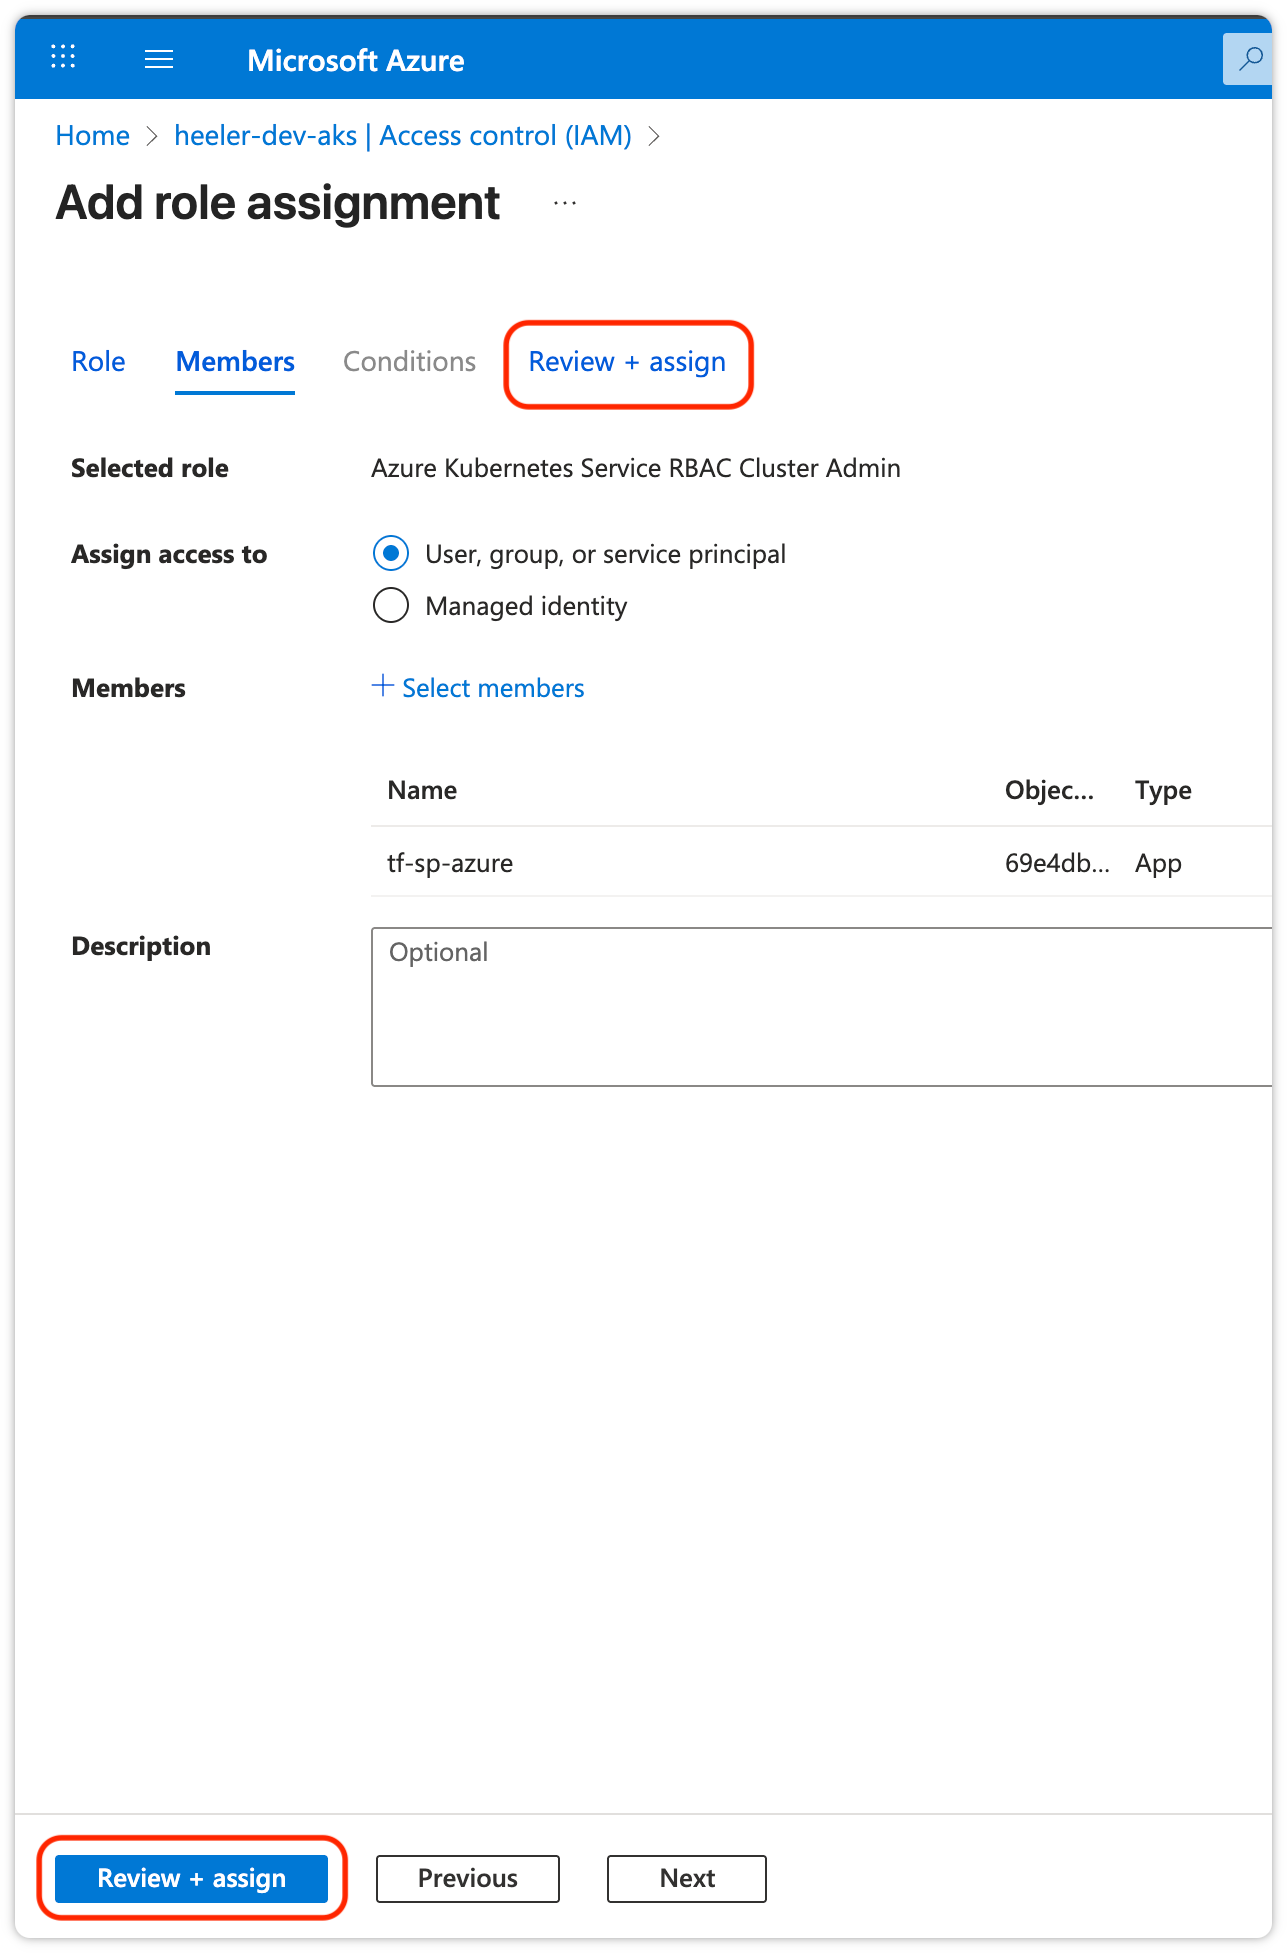Open the hamburger portal menu
The image size is (1287, 1953).
click(x=159, y=60)
